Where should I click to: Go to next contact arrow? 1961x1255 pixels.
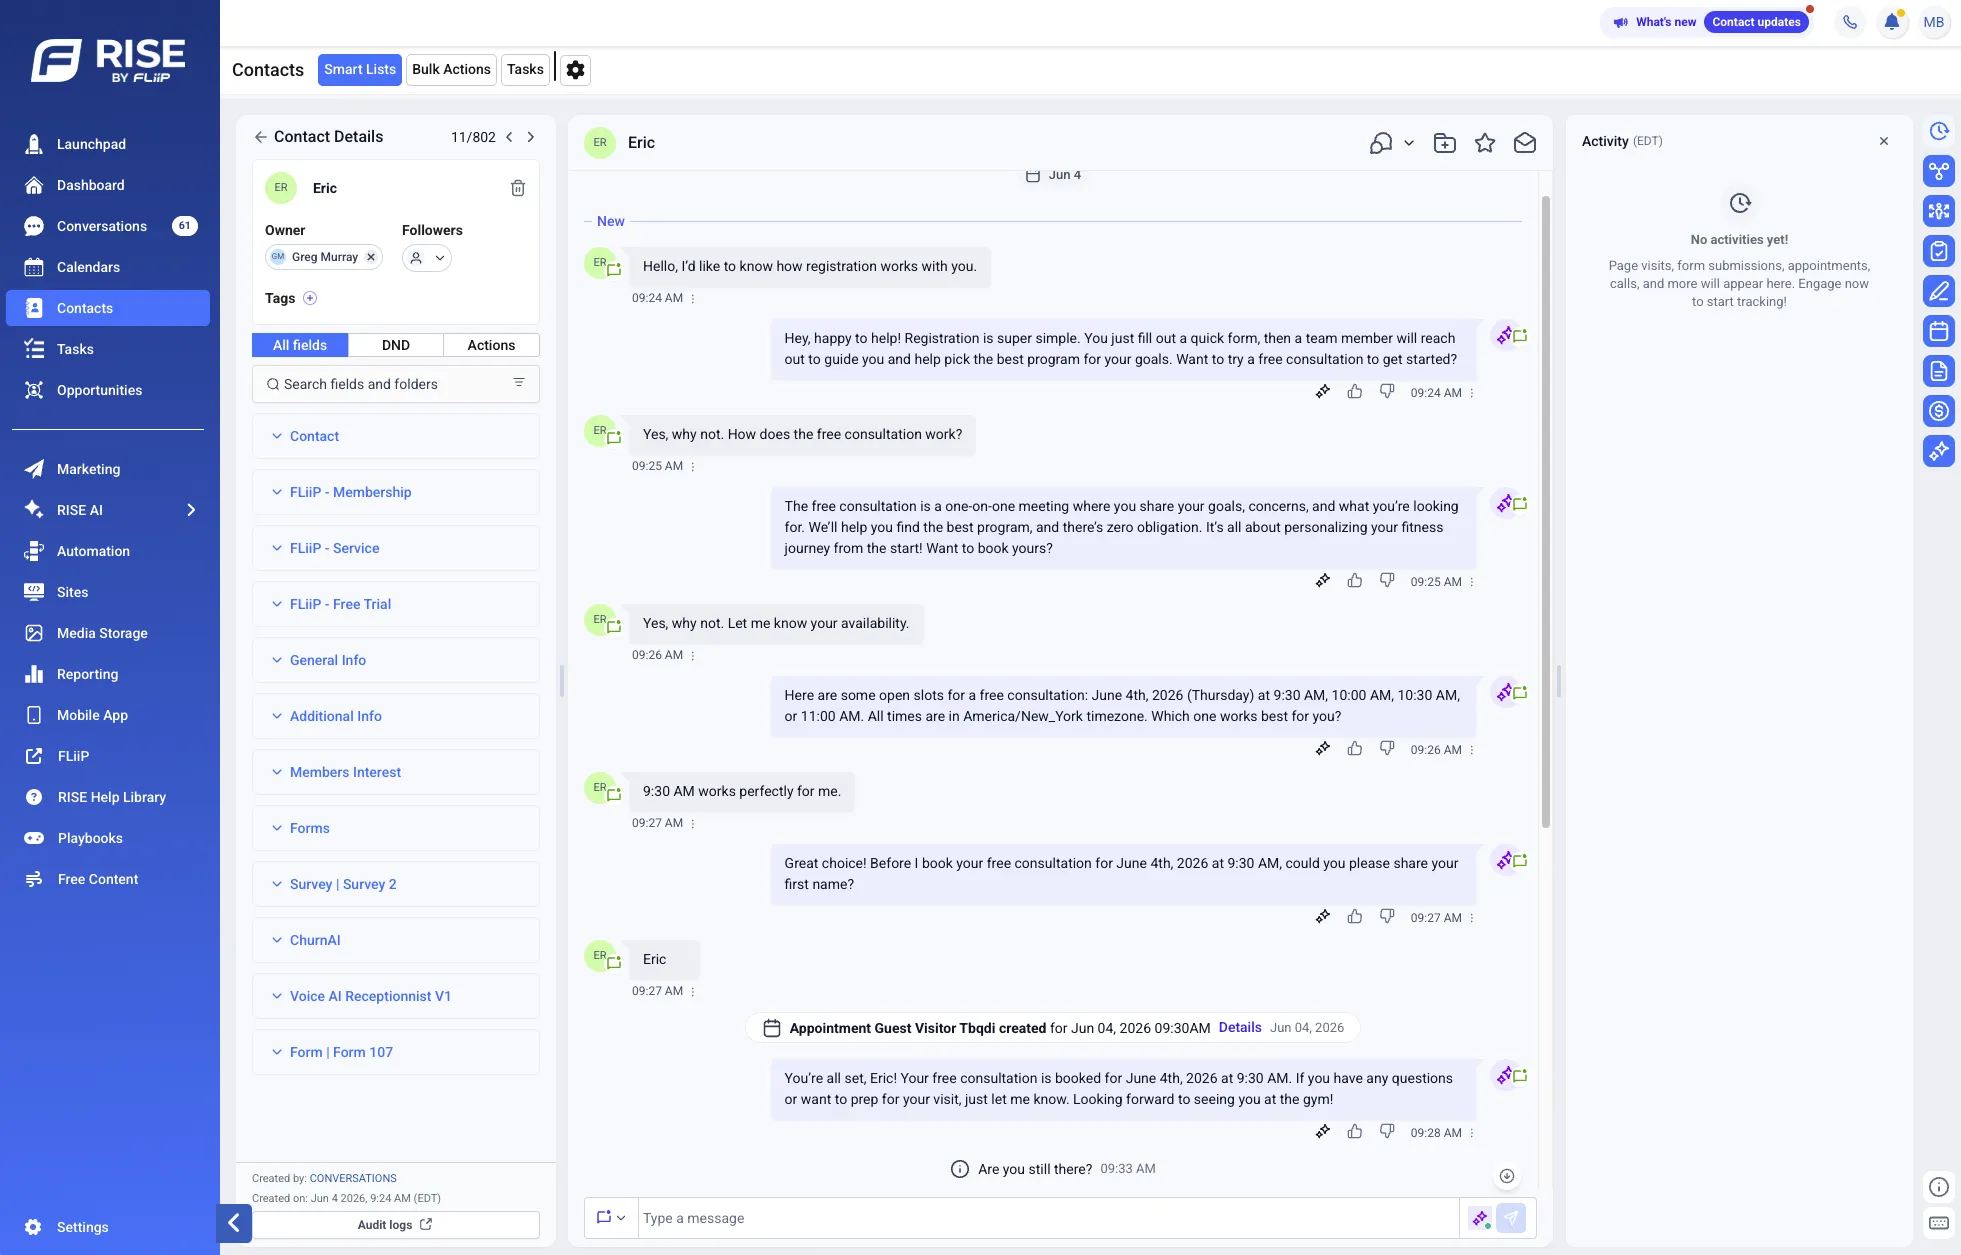(531, 137)
